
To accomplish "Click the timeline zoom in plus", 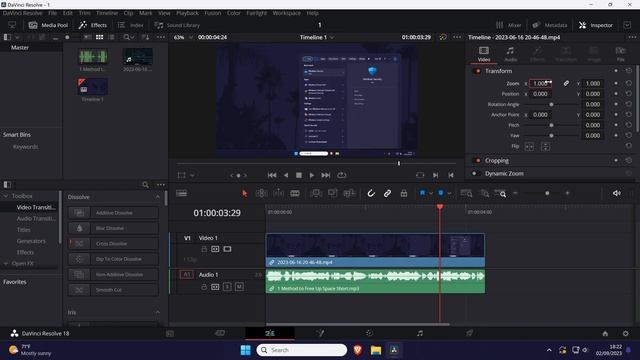I will click(x=567, y=193).
